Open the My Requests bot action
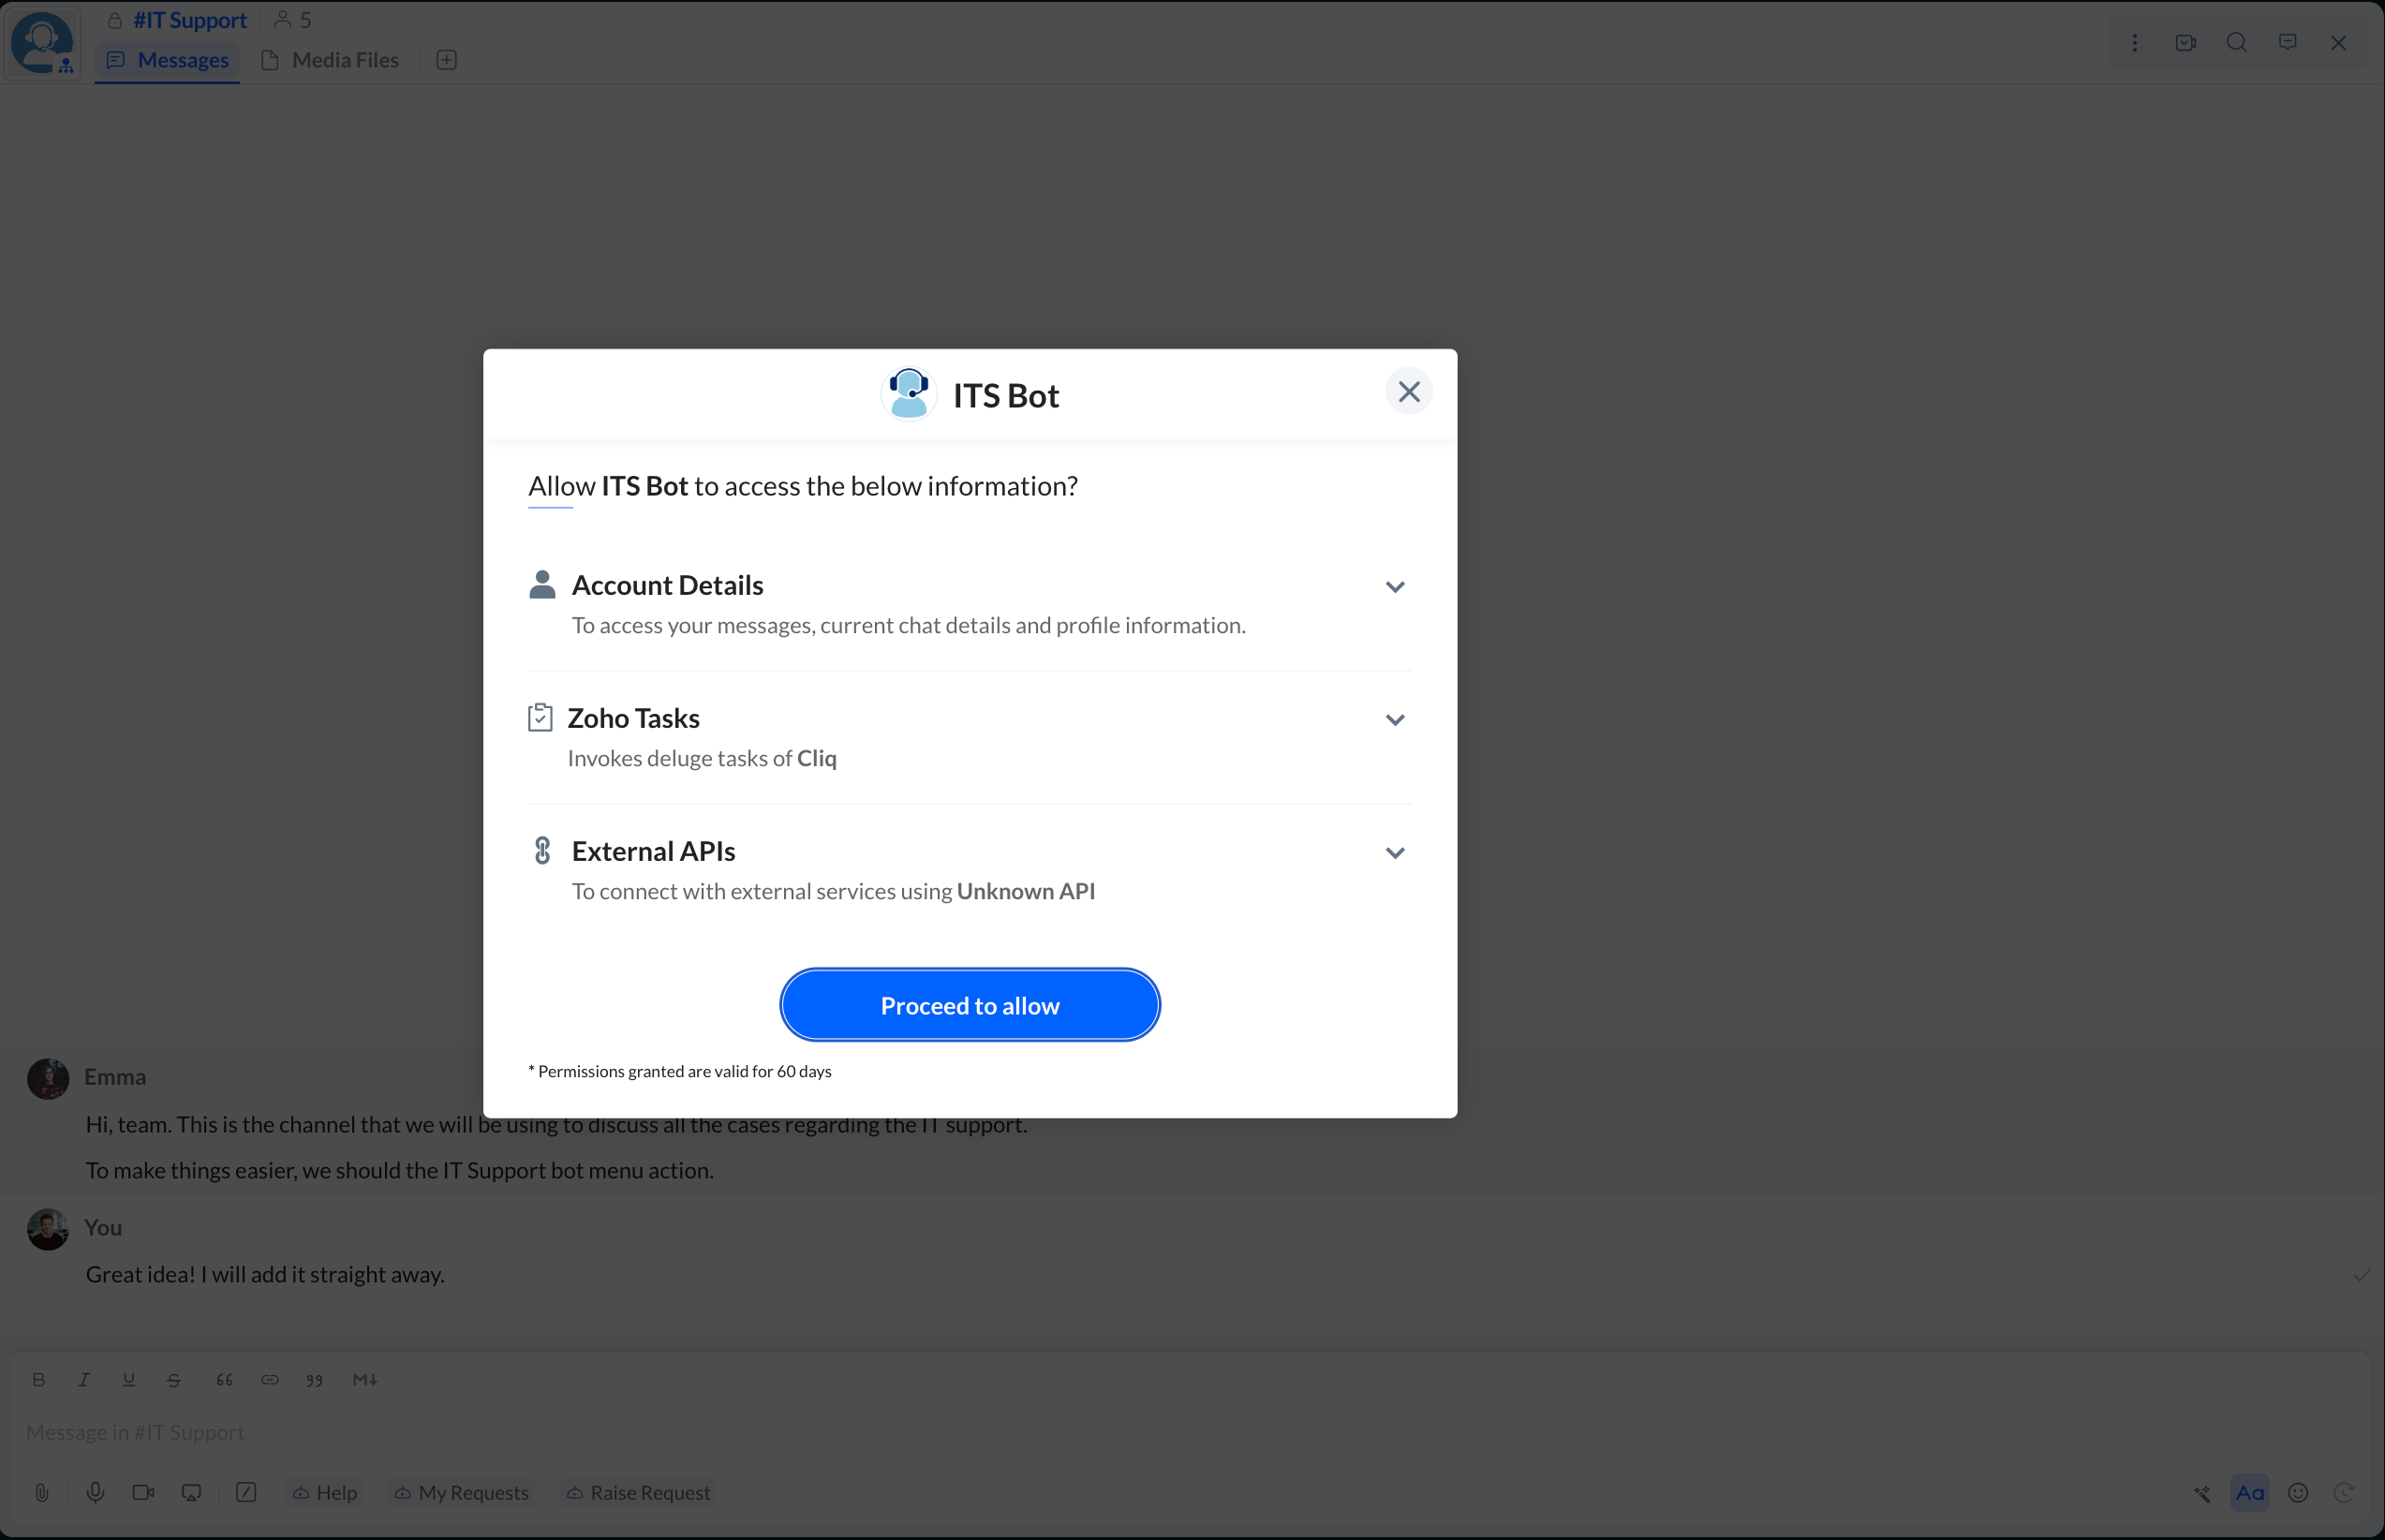This screenshot has width=2385, height=1540. pos(461,1493)
